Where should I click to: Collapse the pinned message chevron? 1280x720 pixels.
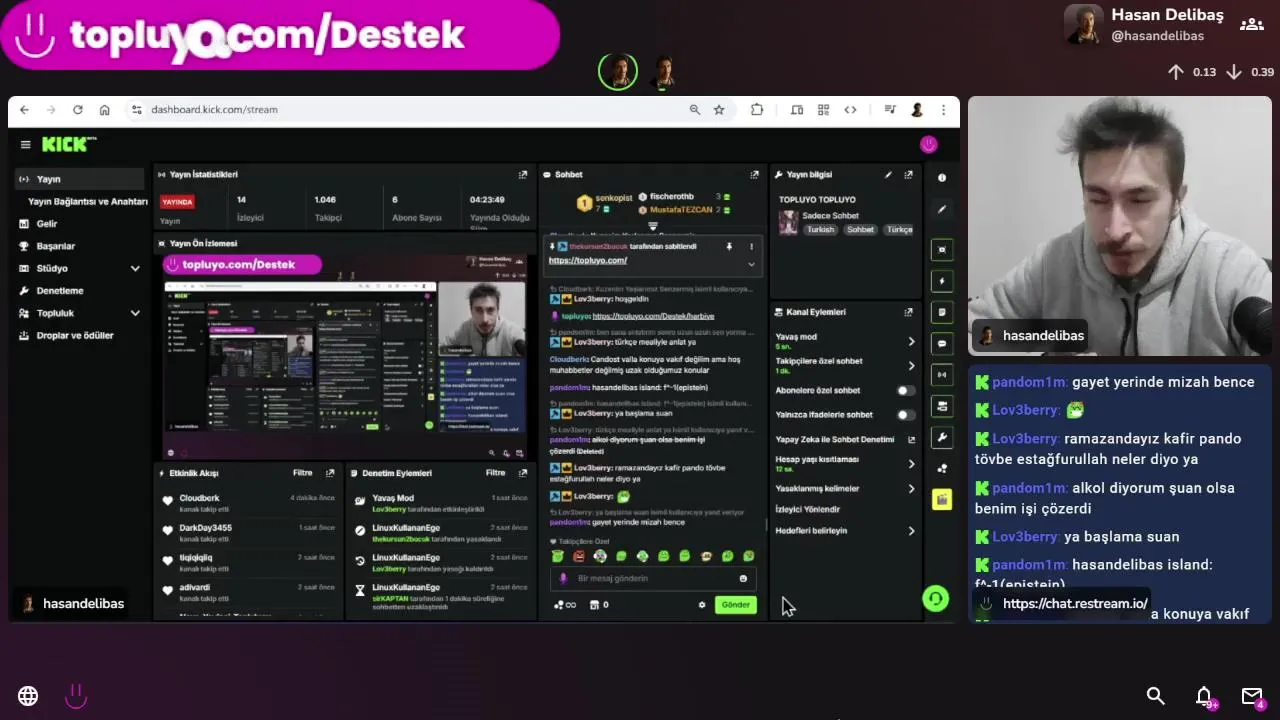click(x=751, y=264)
